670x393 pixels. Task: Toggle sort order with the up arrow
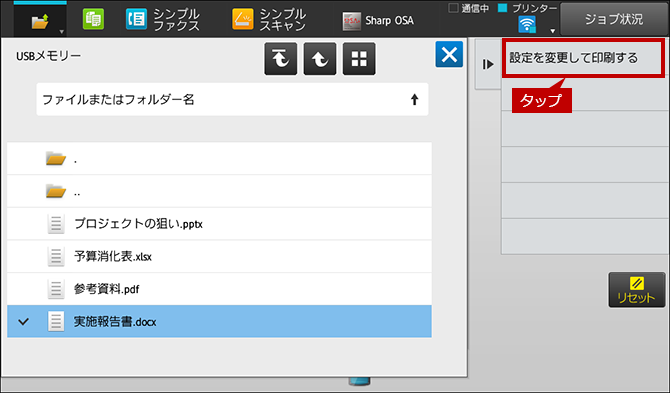click(x=414, y=100)
